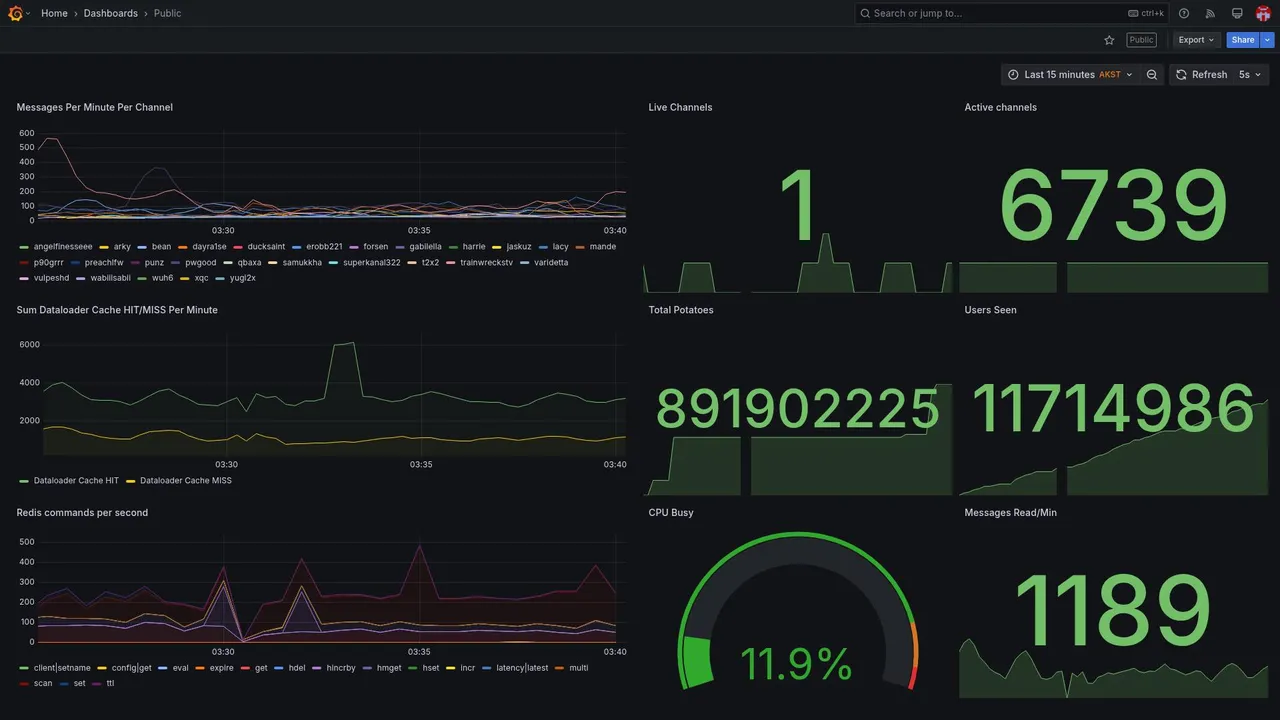
Task: Star this dashboard as favorite
Action: click(1109, 40)
